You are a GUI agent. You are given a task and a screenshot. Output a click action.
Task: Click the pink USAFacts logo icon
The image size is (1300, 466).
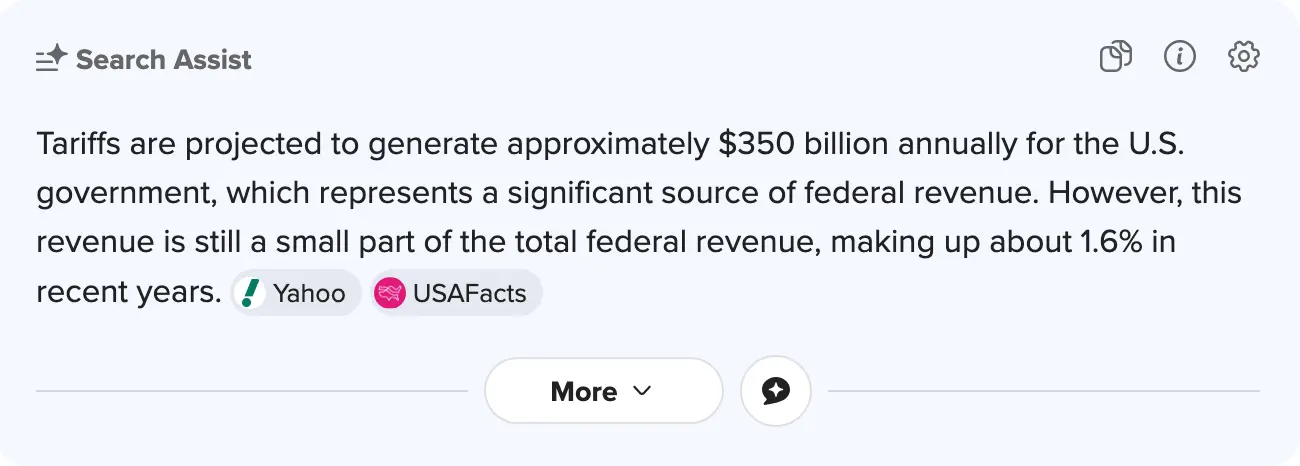point(389,293)
